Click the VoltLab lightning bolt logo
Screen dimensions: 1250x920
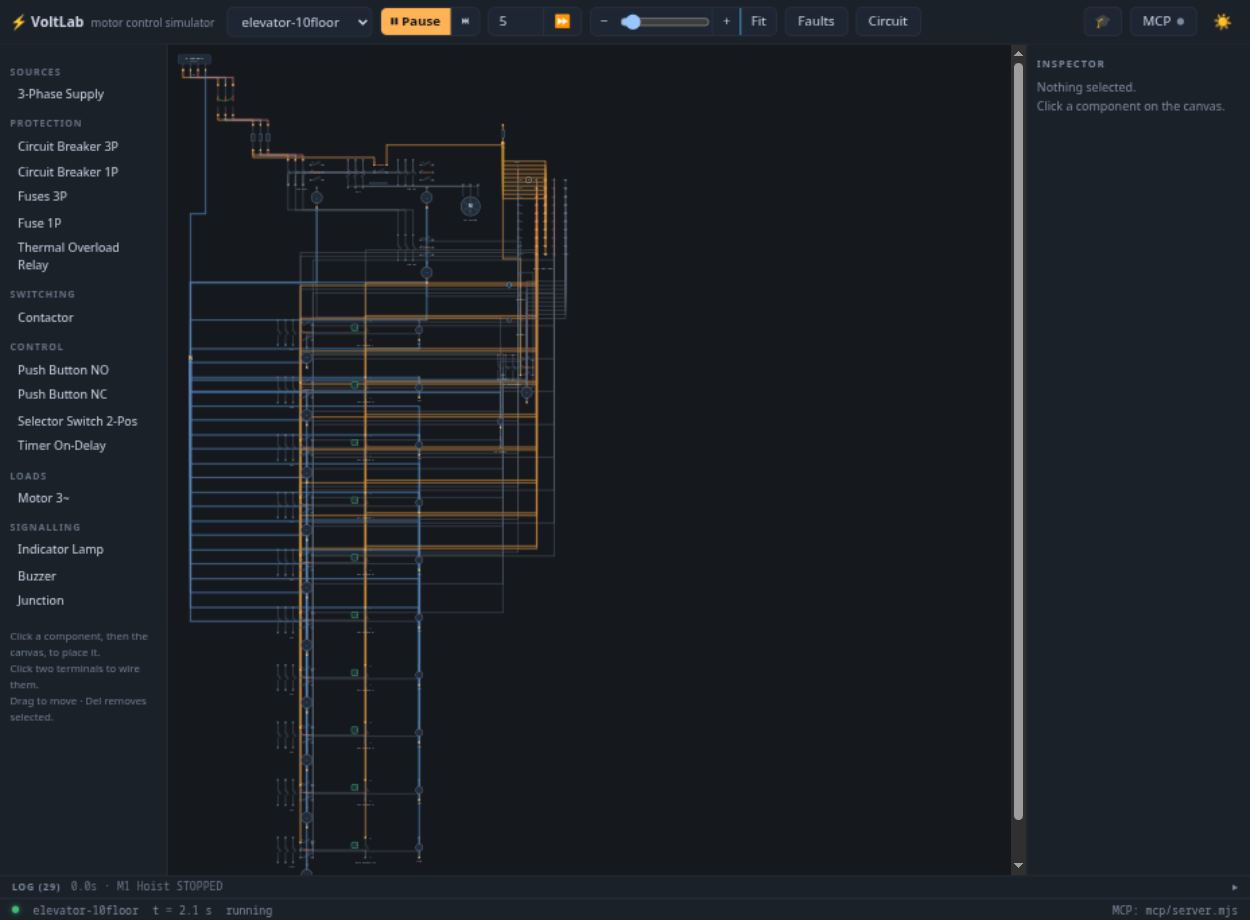tap(18, 22)
